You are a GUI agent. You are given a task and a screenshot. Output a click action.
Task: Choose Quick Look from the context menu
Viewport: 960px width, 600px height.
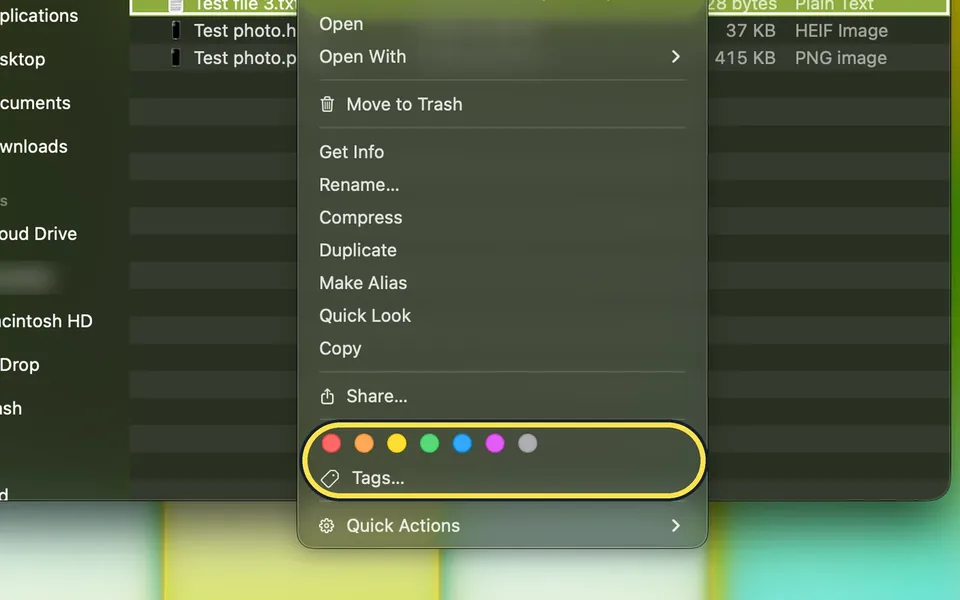502,316
